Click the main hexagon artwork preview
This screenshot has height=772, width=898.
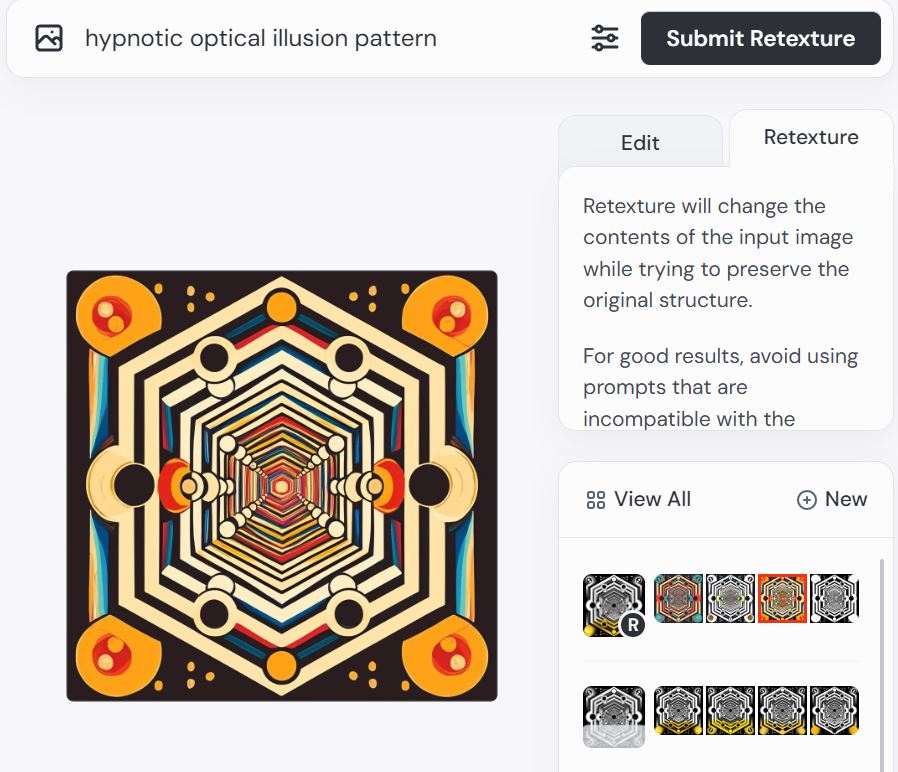(282, 486)
